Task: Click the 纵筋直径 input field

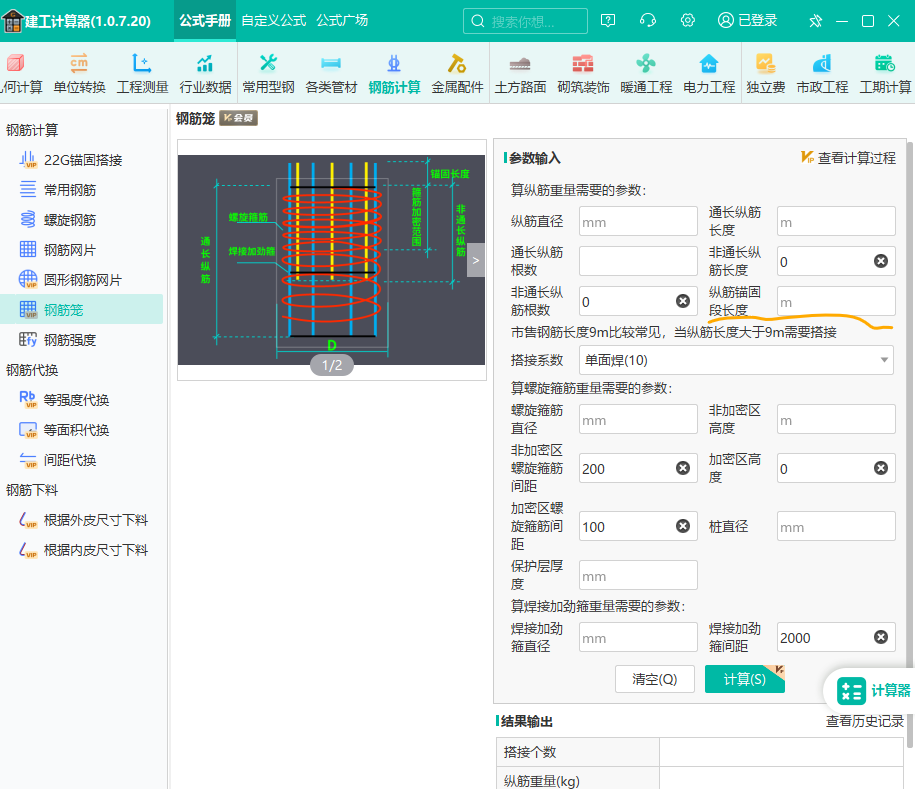Action: 638,221
